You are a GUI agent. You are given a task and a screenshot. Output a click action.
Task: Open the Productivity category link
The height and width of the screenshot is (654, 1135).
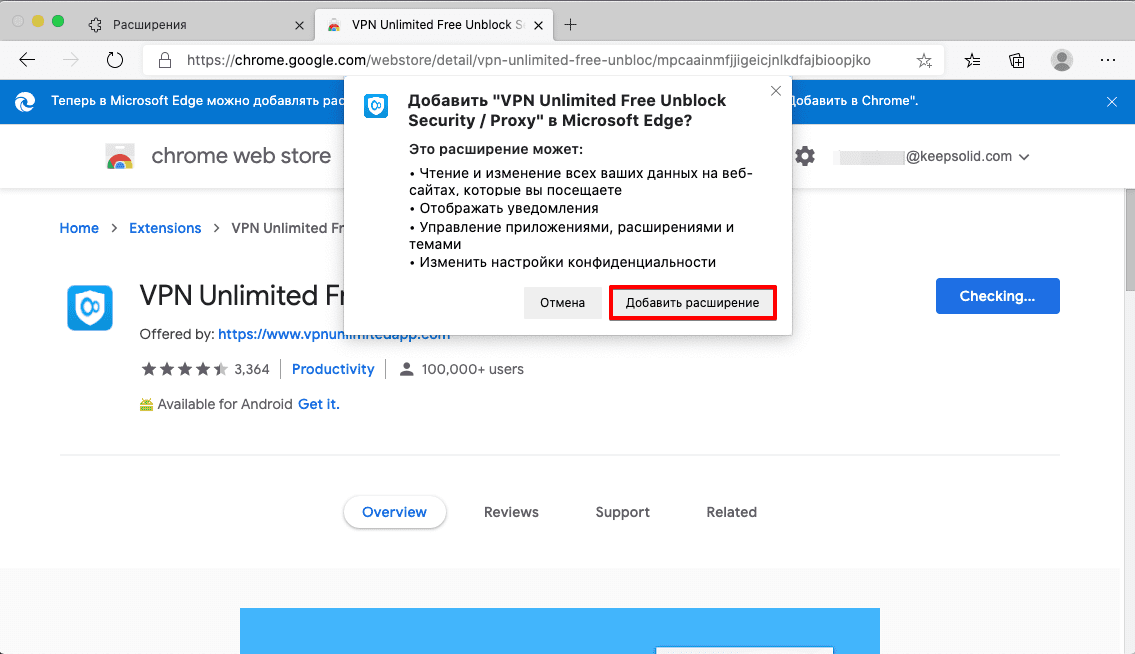(333, 369)
